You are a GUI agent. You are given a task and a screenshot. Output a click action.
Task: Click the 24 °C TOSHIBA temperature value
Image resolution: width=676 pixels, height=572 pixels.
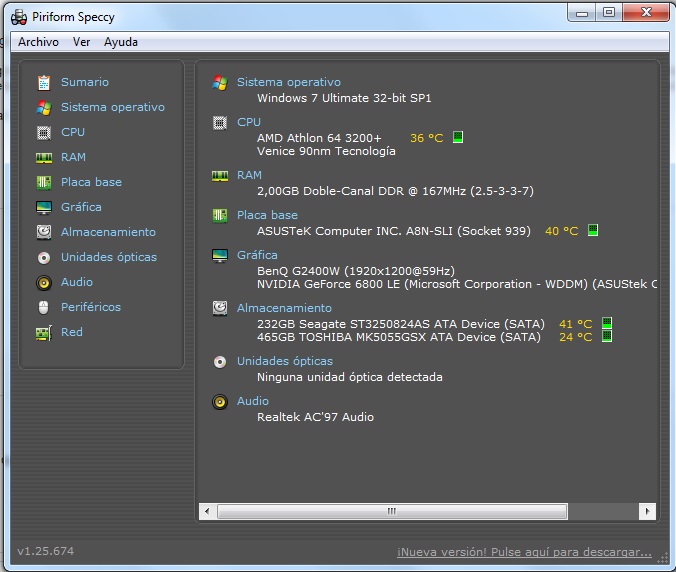click(576, 337)
